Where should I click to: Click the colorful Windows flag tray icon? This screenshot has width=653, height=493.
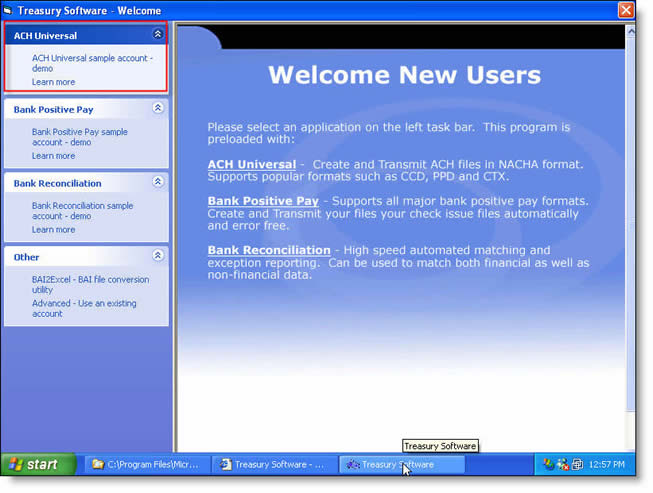coord(548,464)
